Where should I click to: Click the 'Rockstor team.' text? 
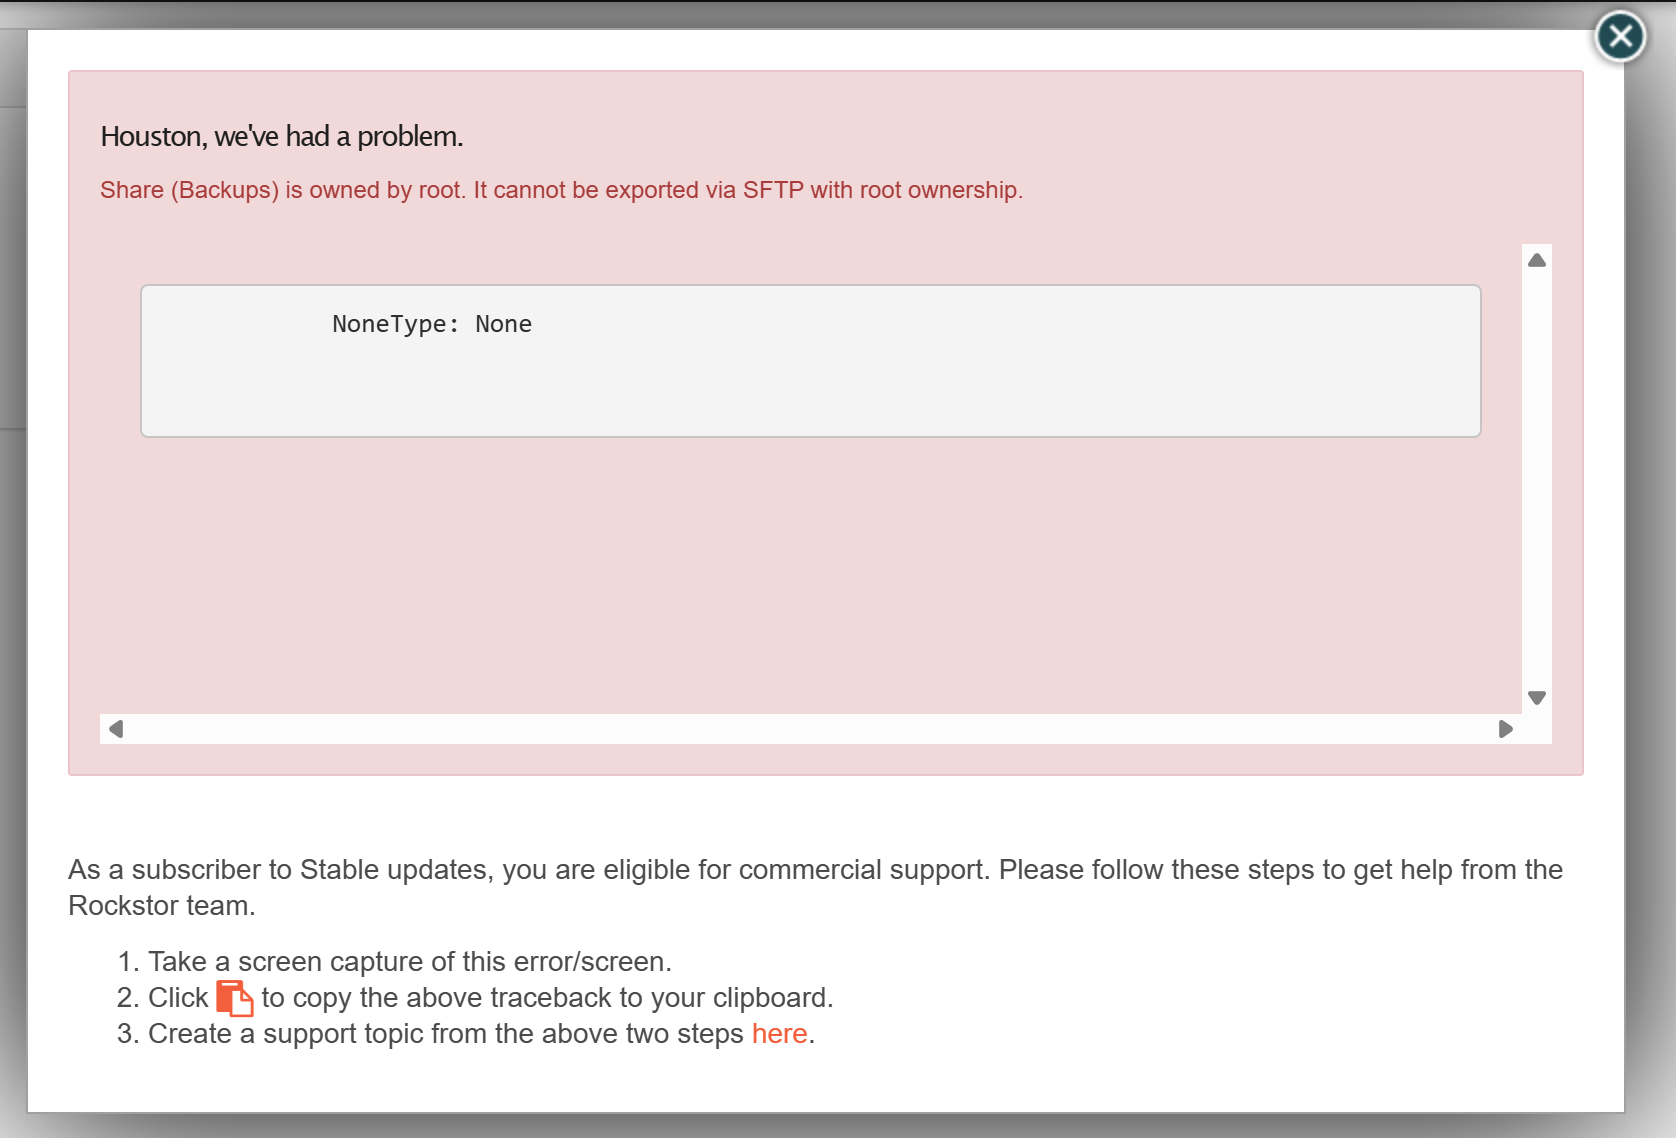point(162,906)
